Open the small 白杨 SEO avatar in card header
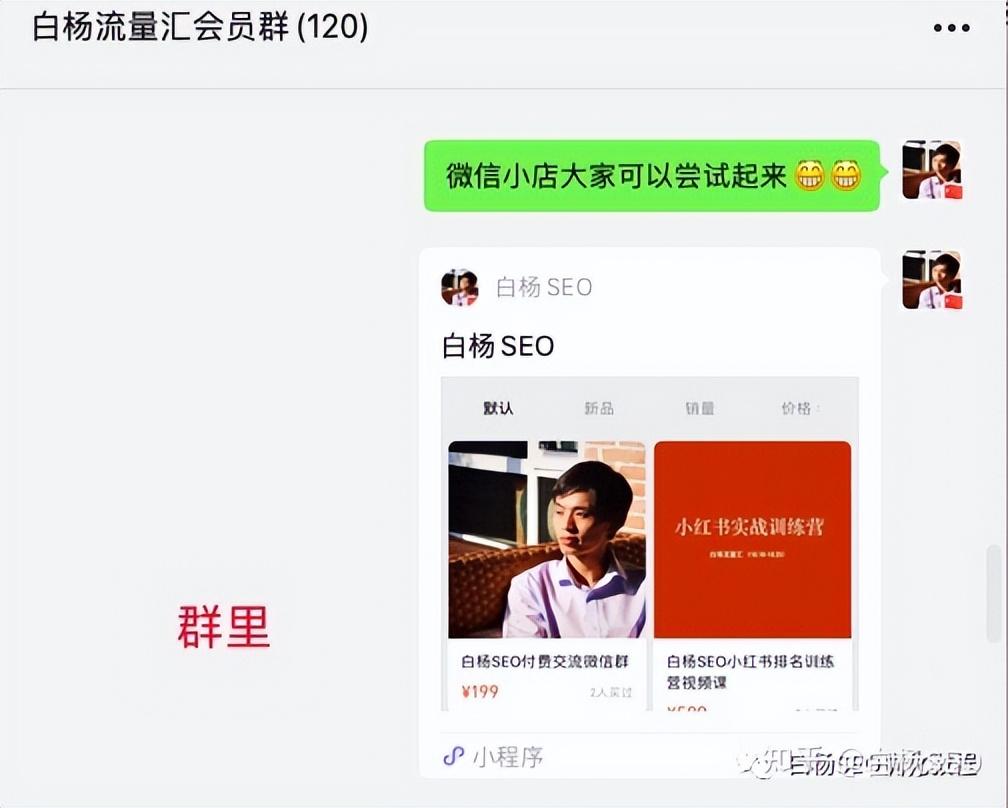Screen dimensions: 1008x808 (x=460, y=287)
